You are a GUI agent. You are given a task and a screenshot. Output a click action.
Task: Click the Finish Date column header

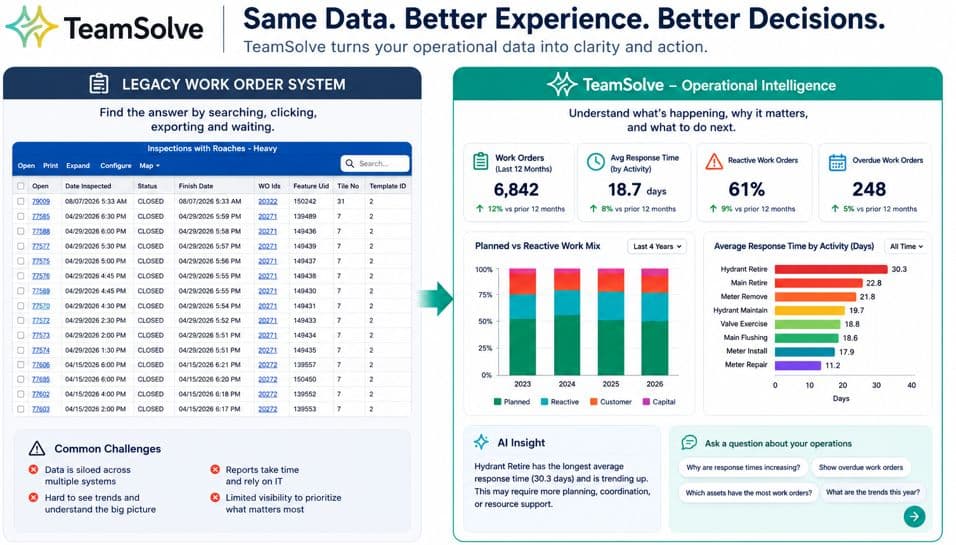pyautogui.click(x=196, y=186)
